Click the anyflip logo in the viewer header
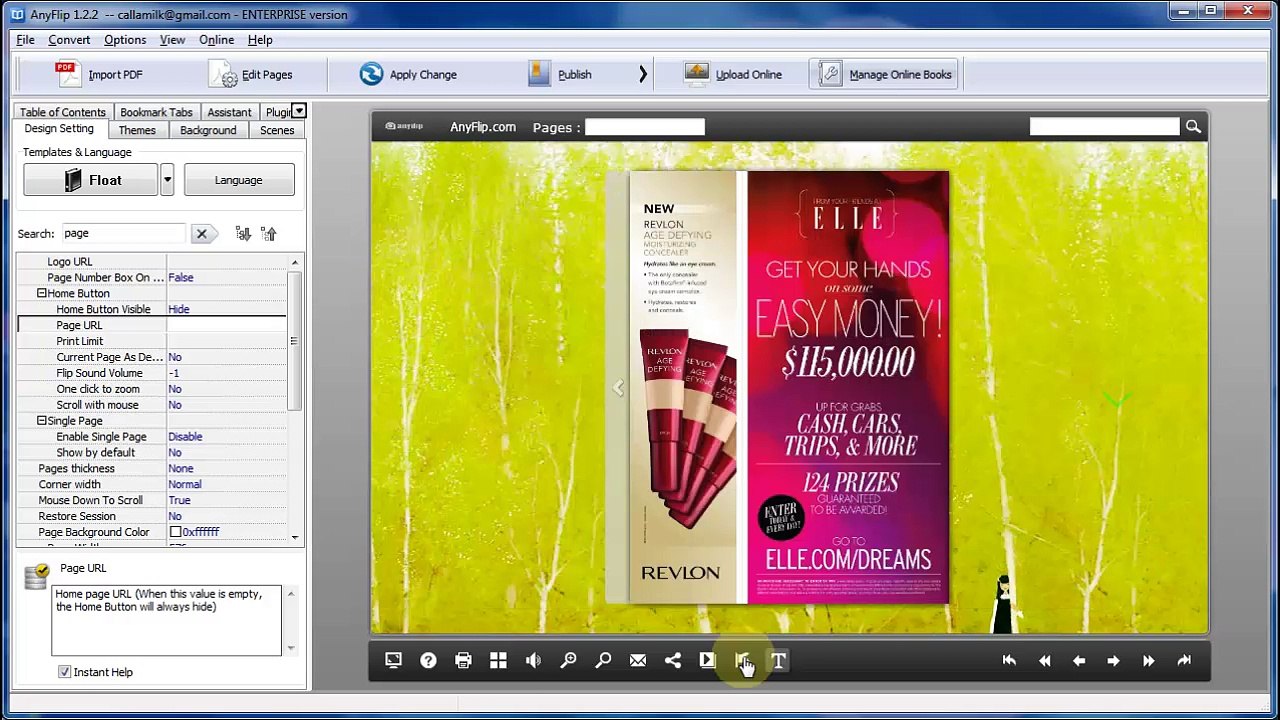The image size is (1280, 720). (404, 127)
